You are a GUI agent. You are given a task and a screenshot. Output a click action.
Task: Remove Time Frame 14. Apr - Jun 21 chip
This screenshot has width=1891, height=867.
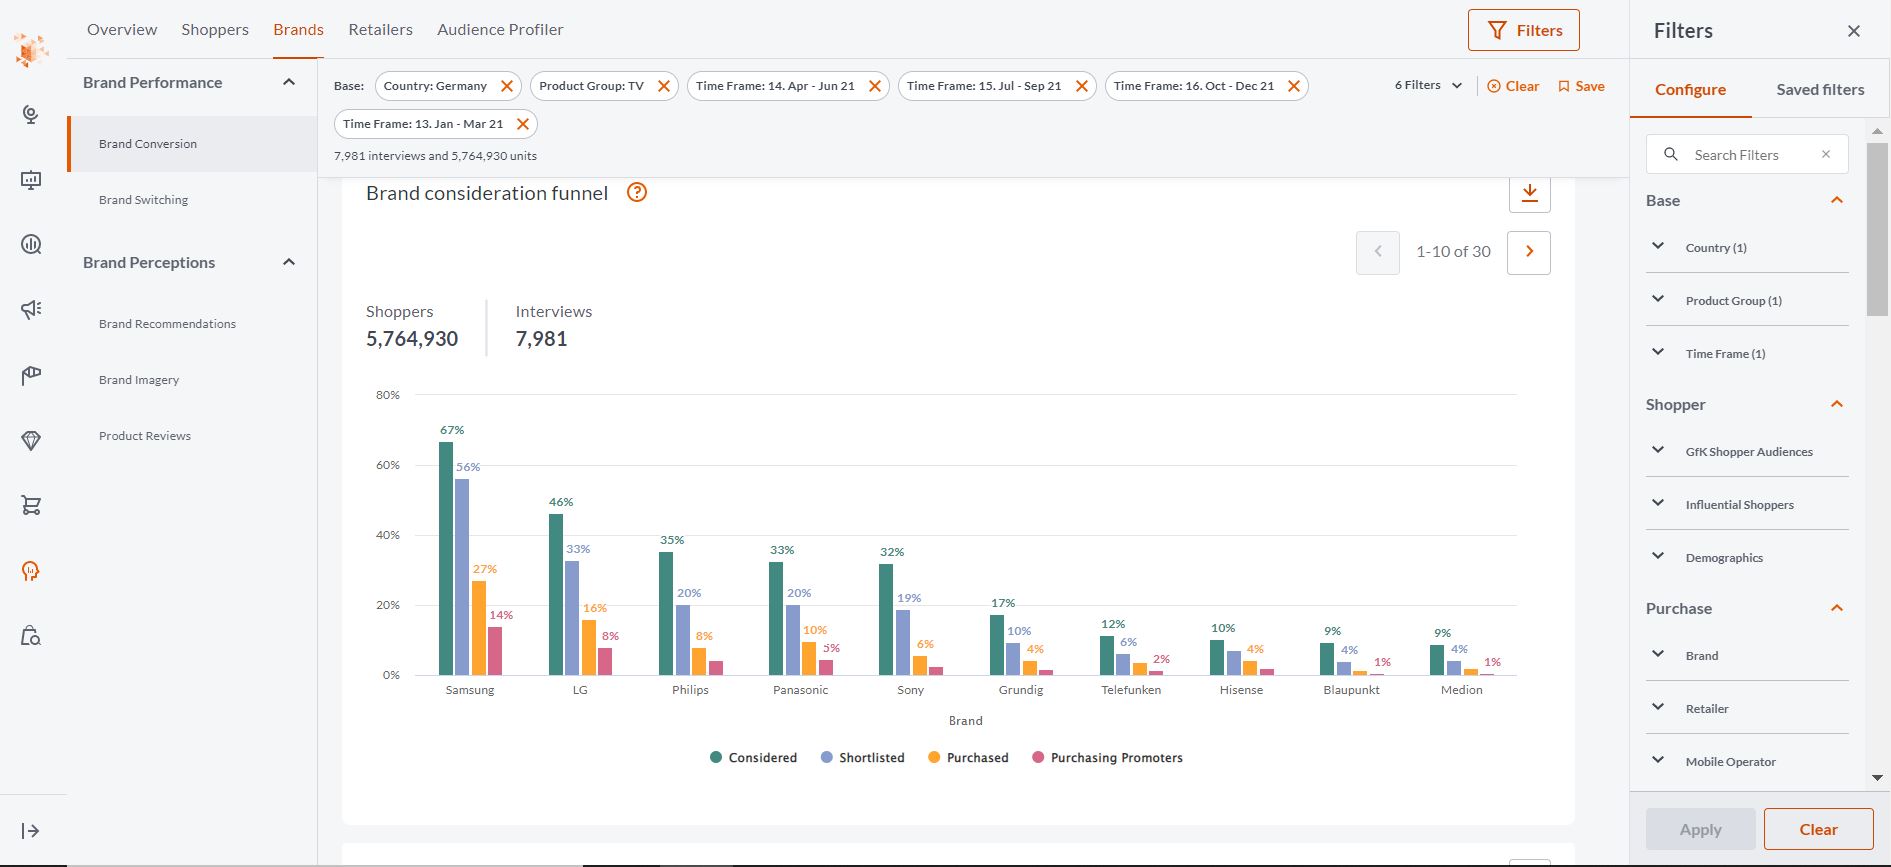coord(875,86)
